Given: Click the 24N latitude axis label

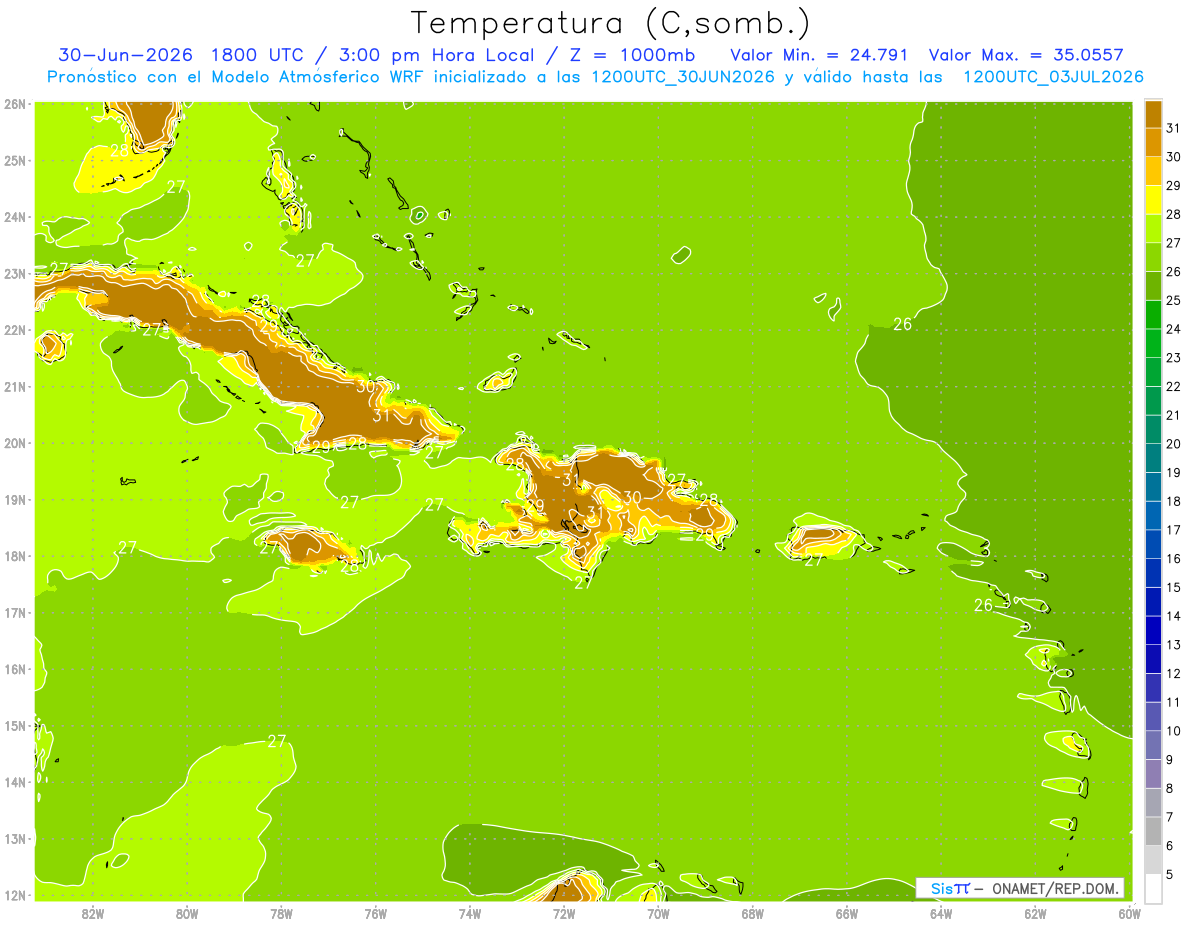Looking at the screenshot, I should [15, 217].
